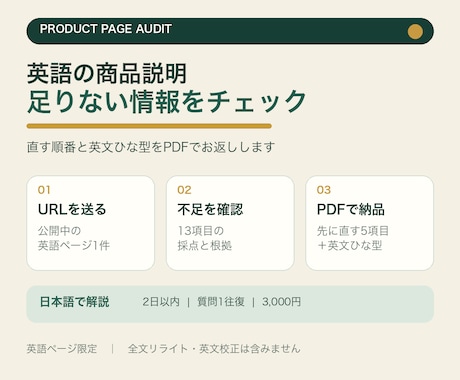Viewport: 460px width, 380px height.
Task: Click the heading 英語の商品説明
Action: (107, 74)
